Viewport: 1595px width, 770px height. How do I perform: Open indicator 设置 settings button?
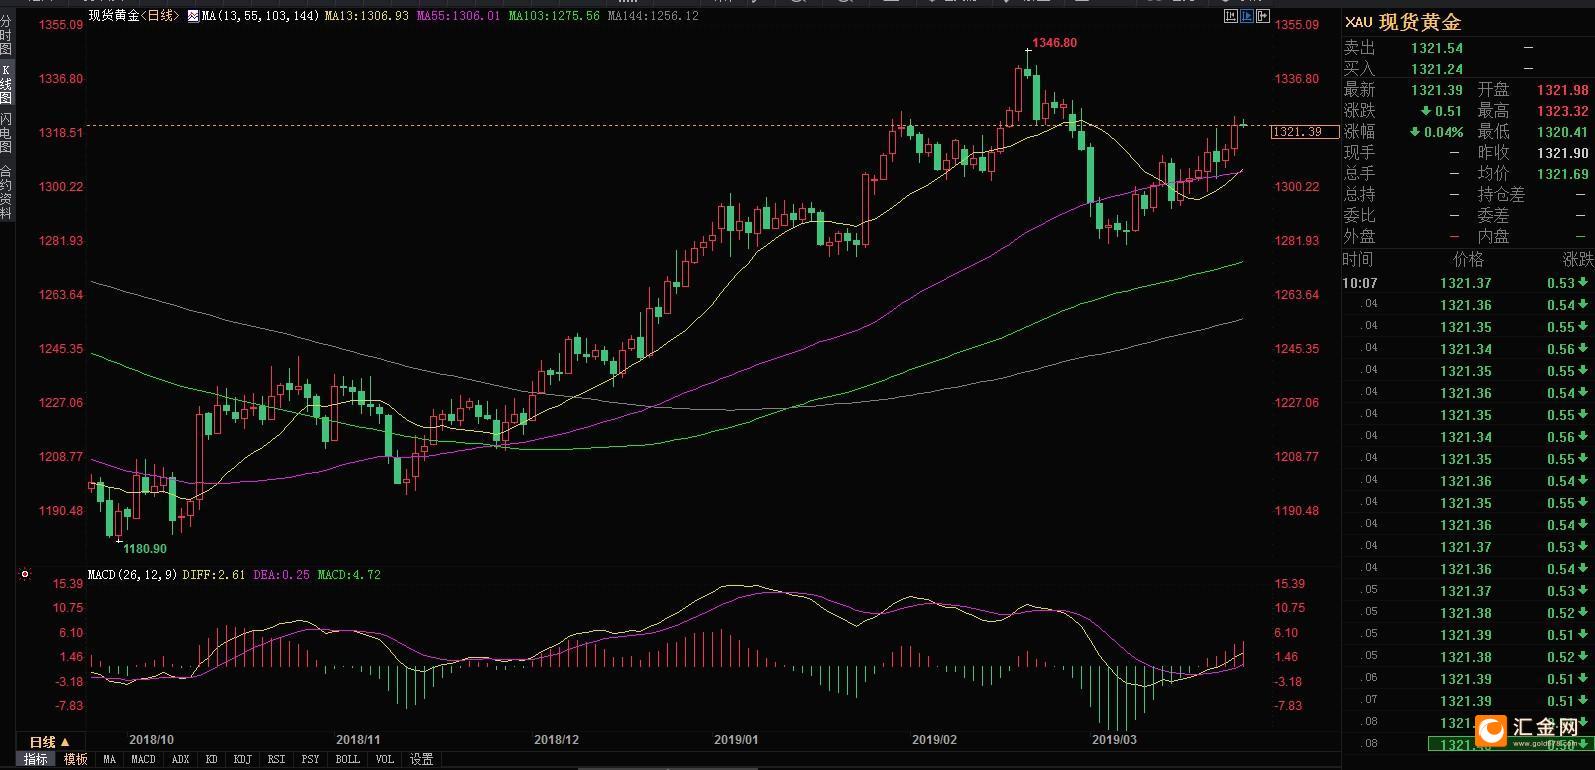[422, 760]
